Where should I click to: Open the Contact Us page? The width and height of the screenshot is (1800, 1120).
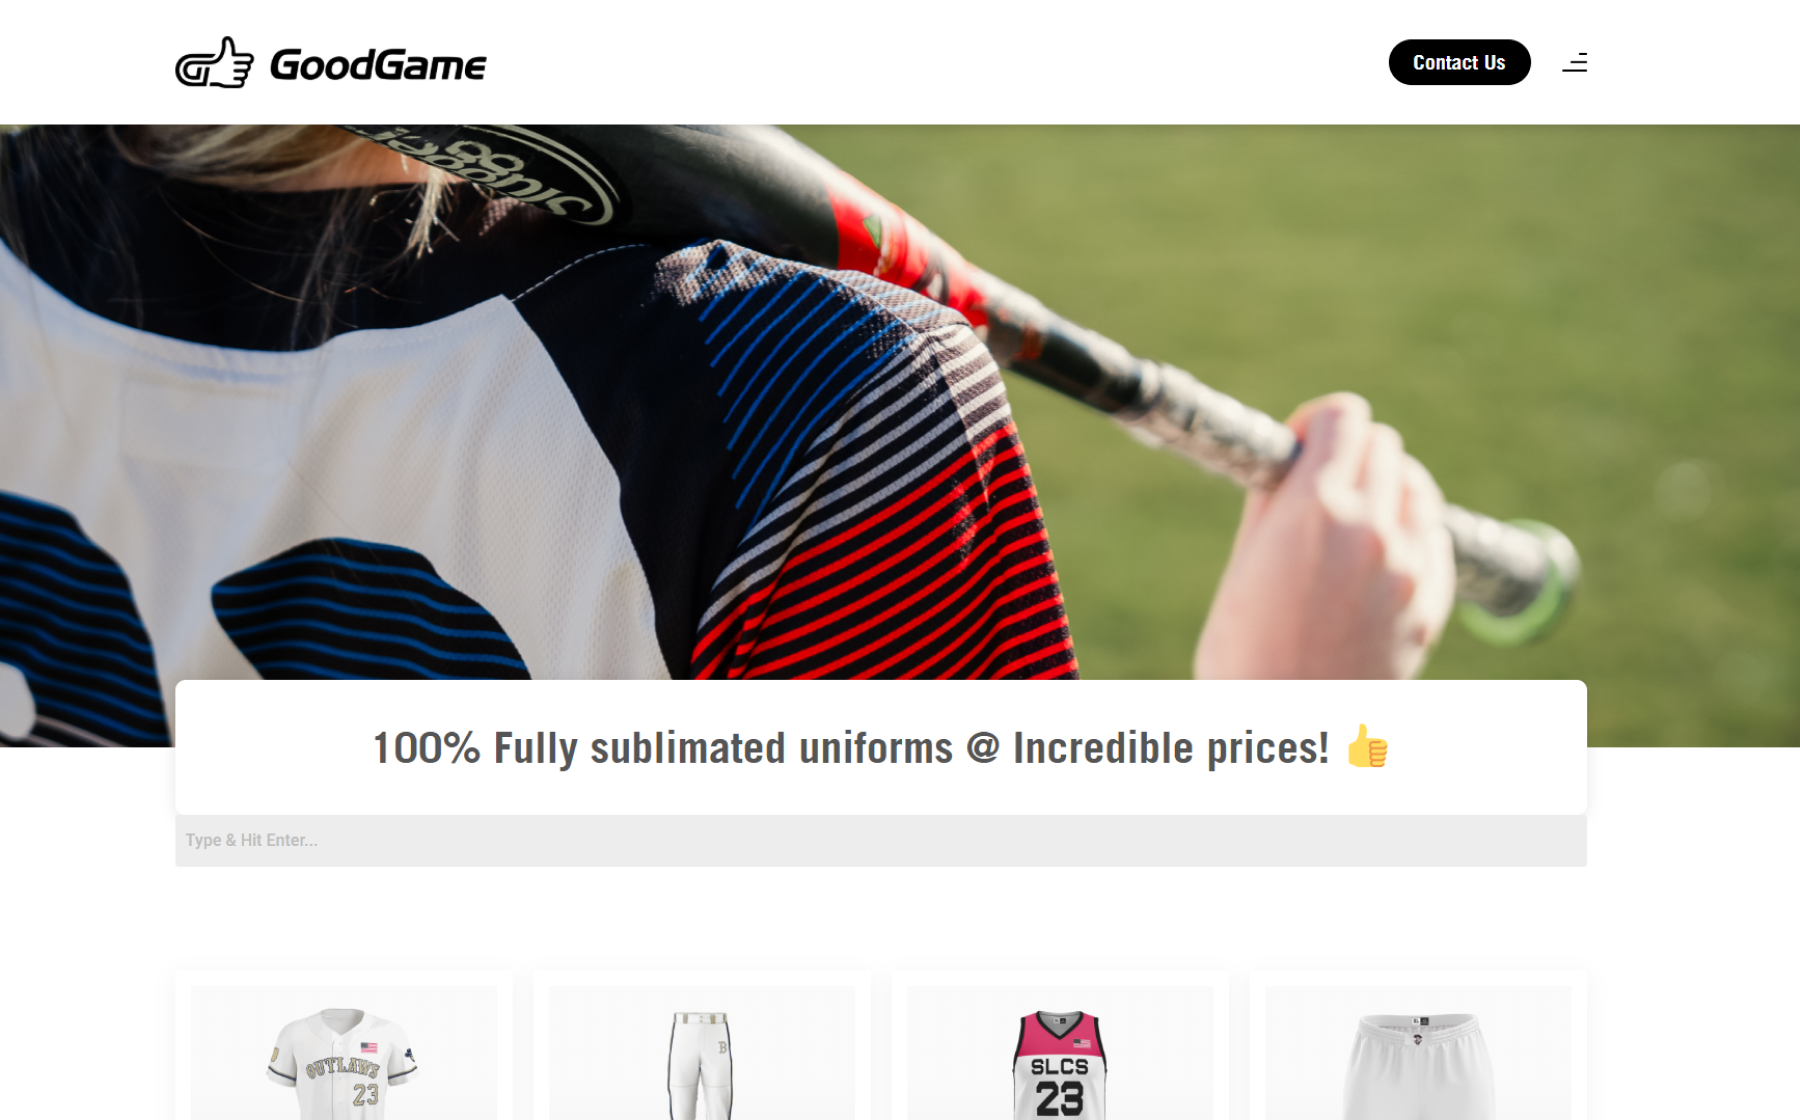tap(1459, 62)
